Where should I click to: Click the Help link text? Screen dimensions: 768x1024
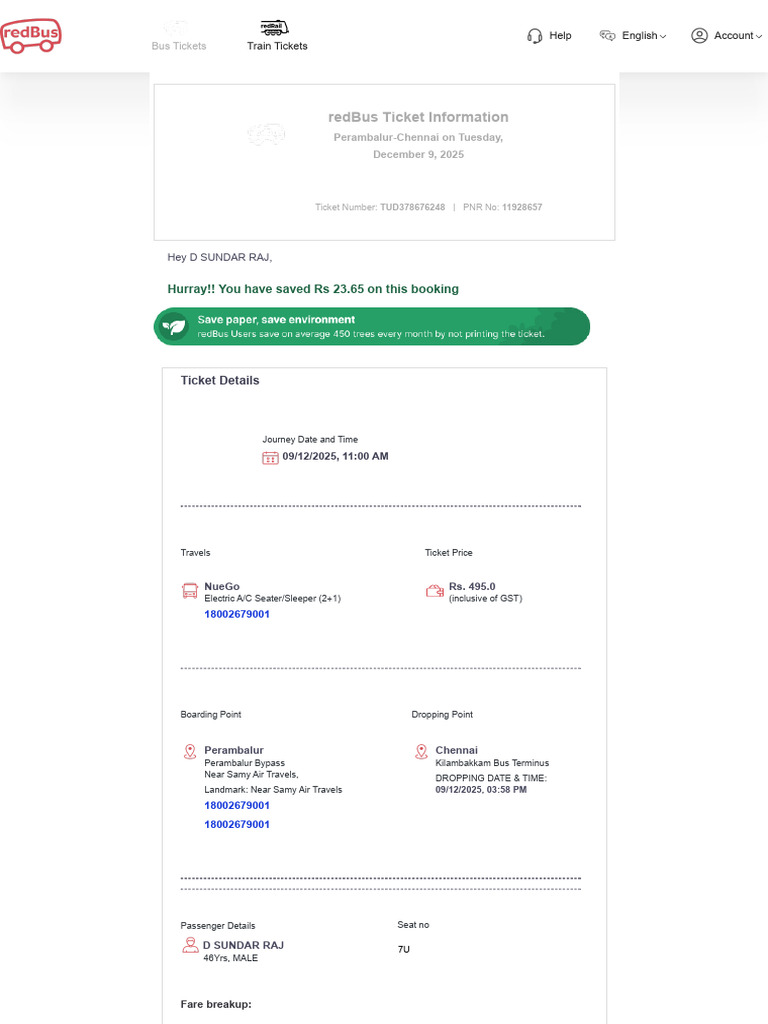pyautogui.click(x=560, y=36)
